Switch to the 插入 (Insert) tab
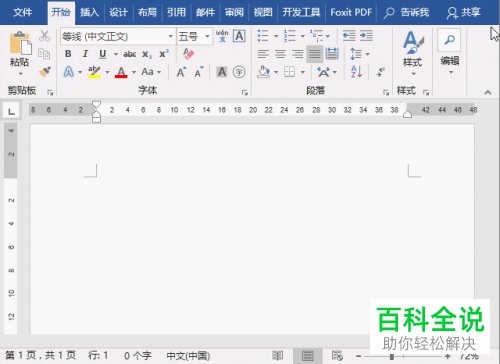The height and width of the screenshot is (364, 500). click(x=89, y=13)
